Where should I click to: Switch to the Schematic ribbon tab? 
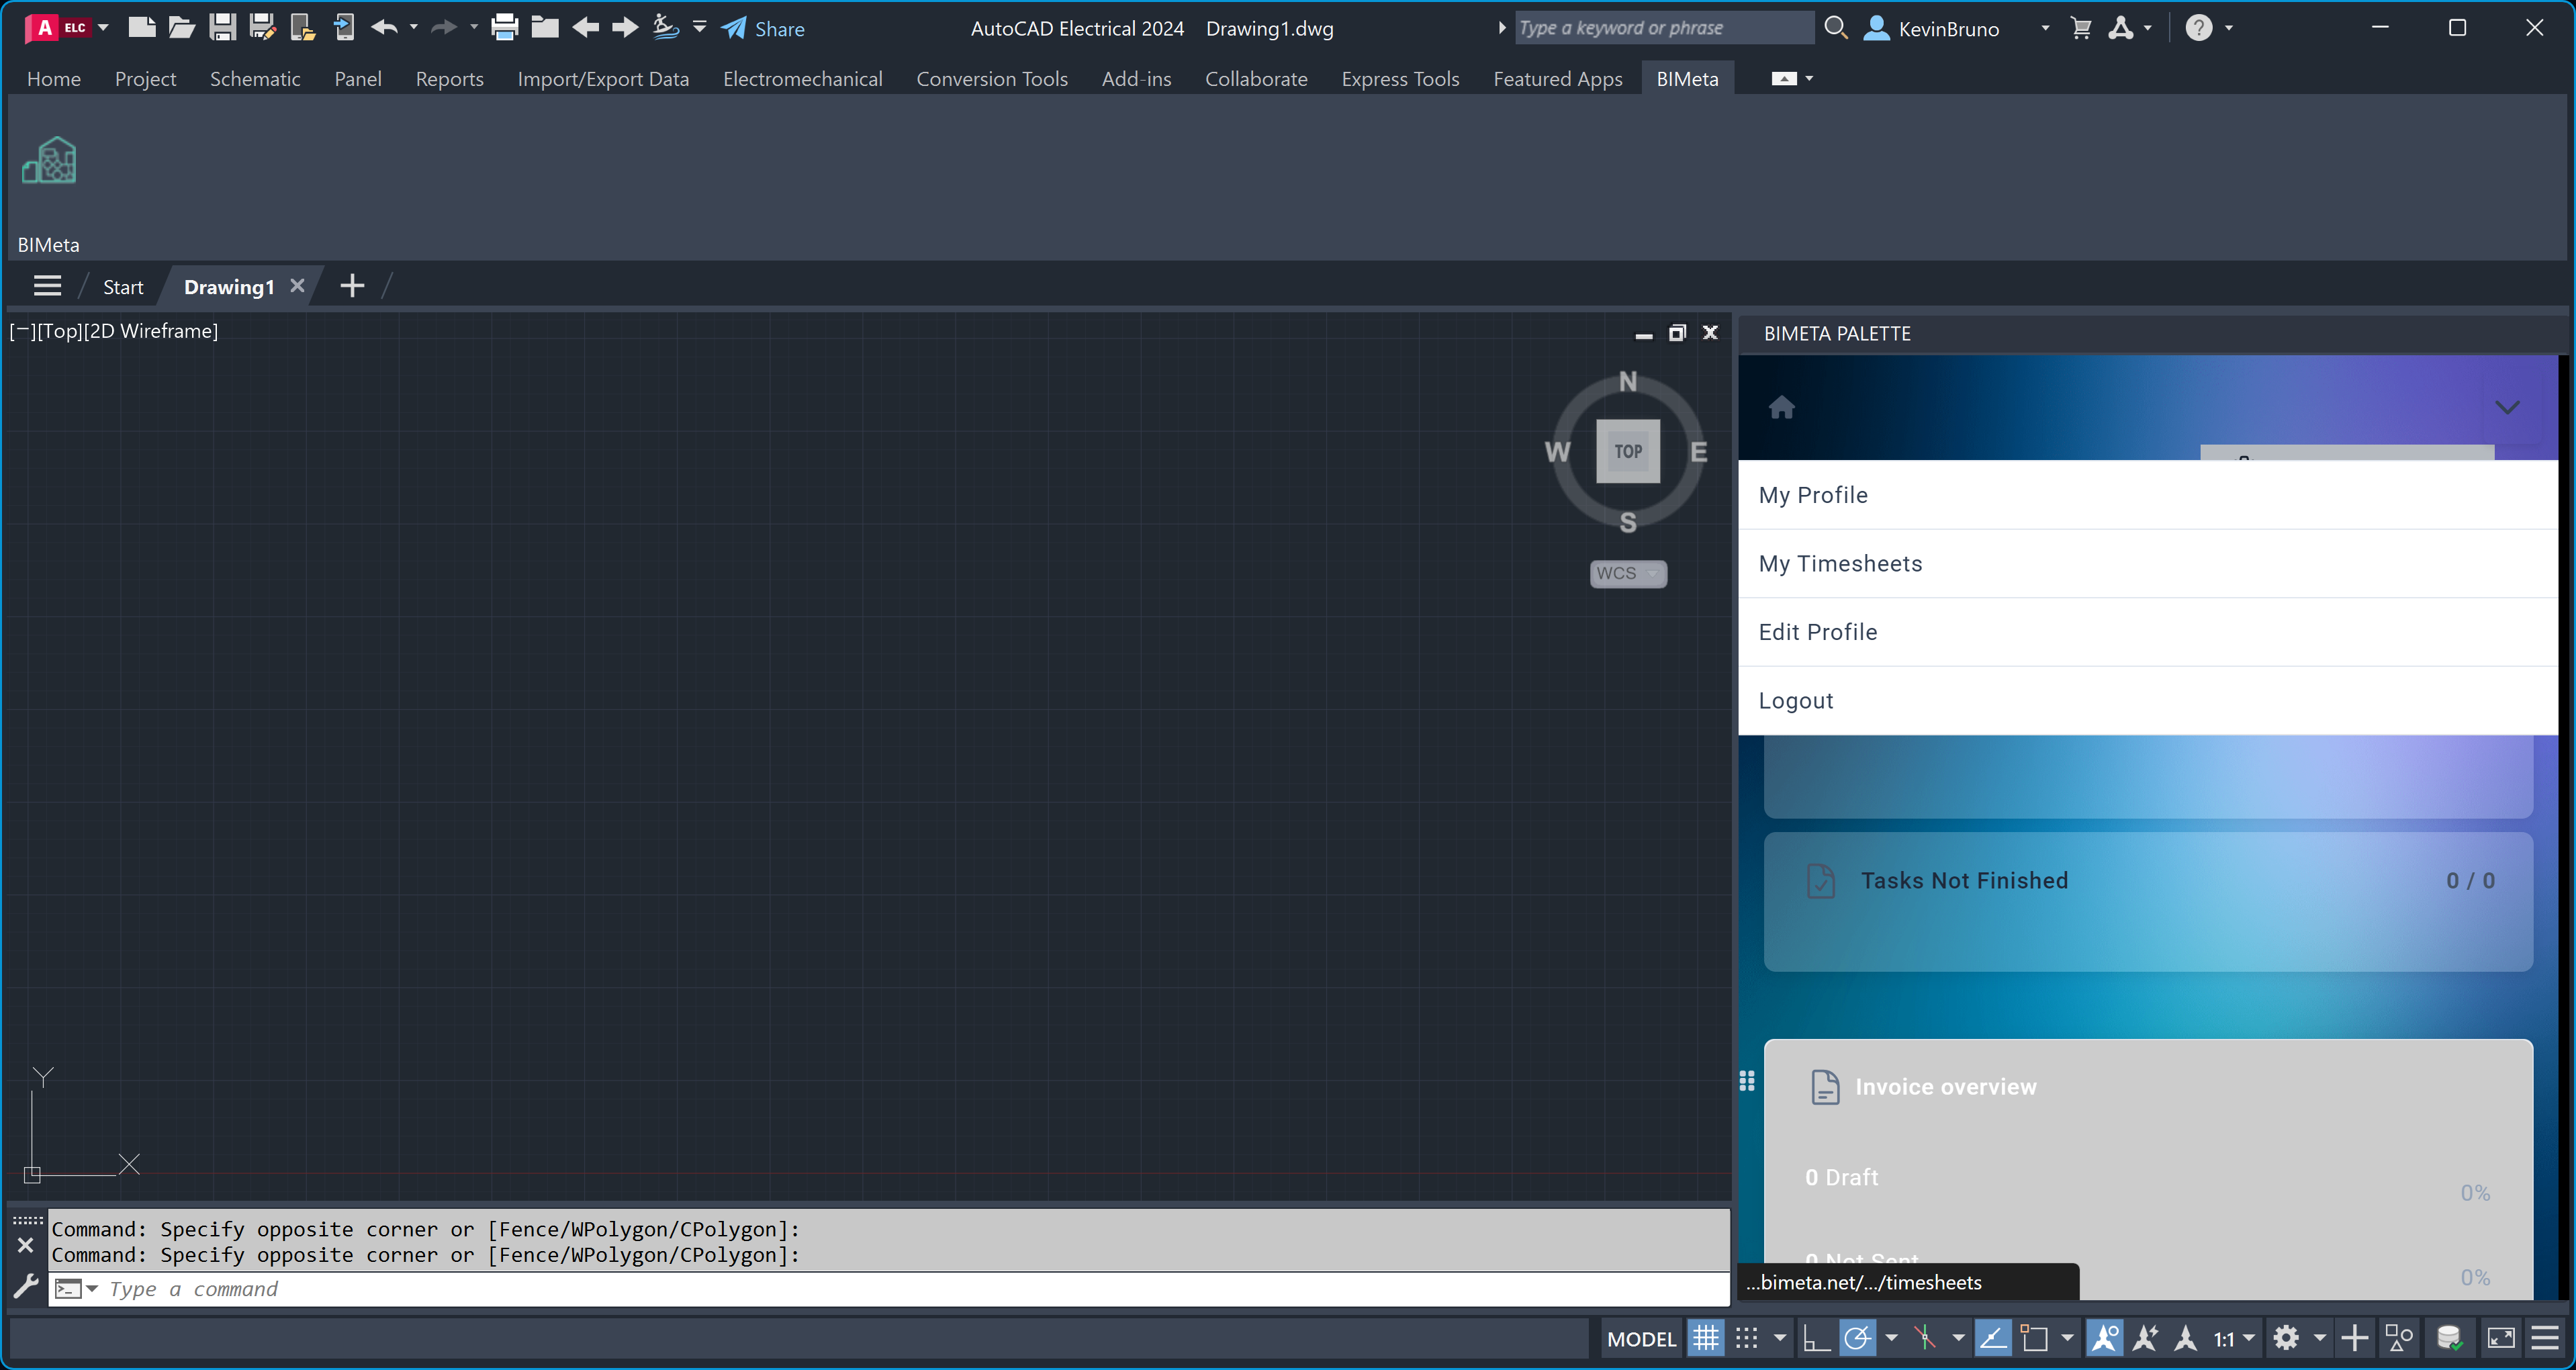(x=255, y=79)
